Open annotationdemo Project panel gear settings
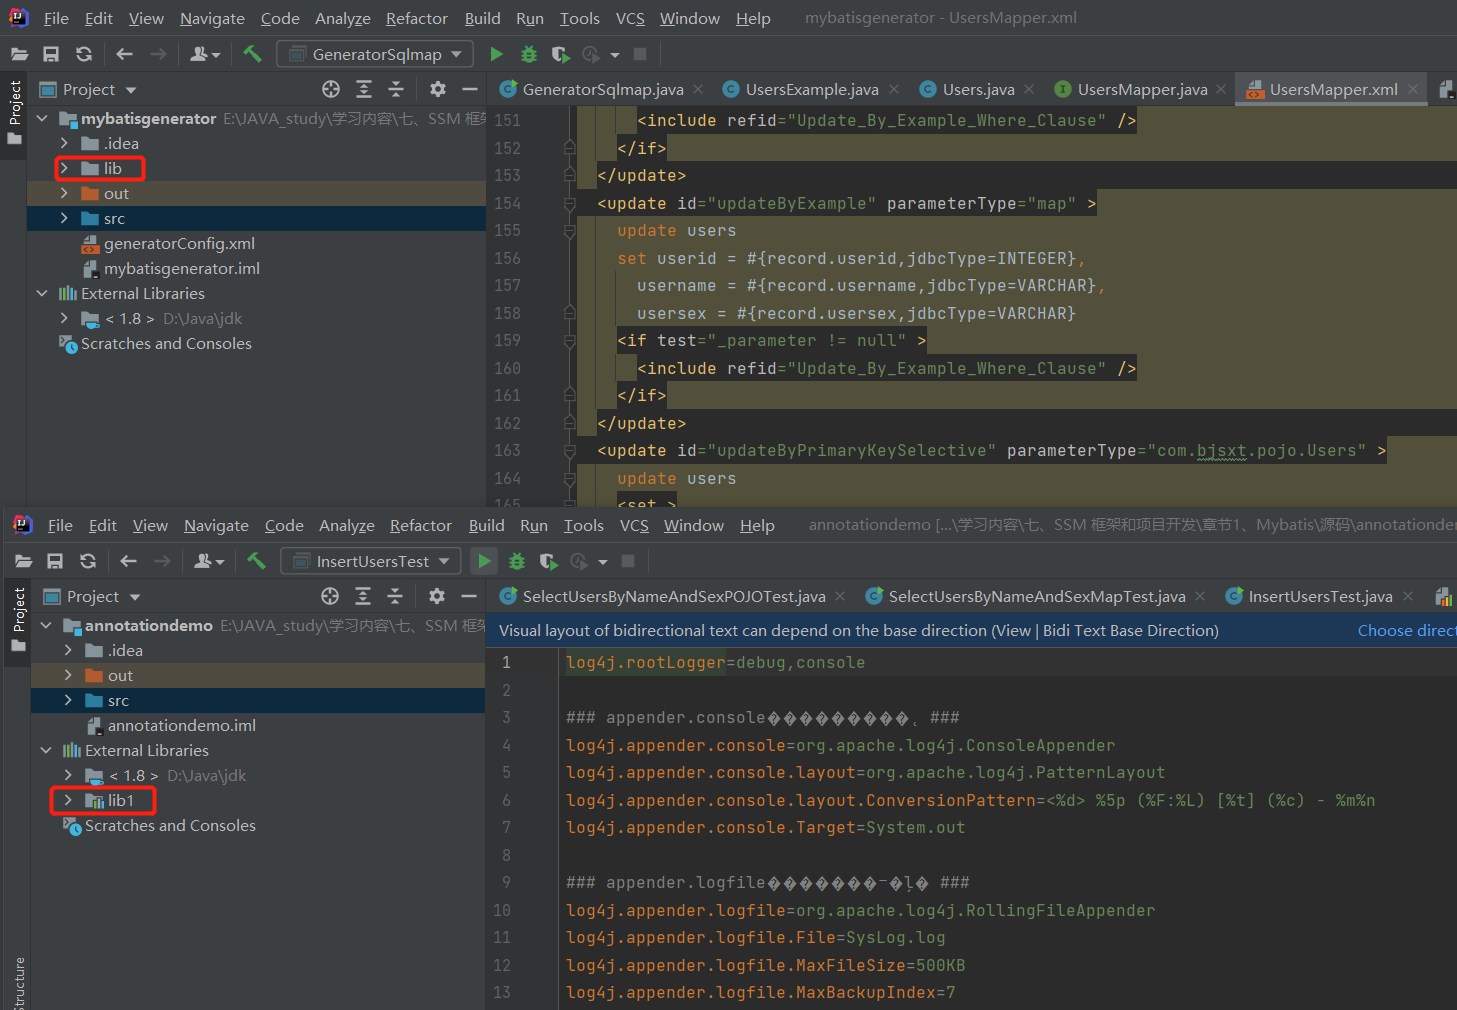 click(436, 596)
